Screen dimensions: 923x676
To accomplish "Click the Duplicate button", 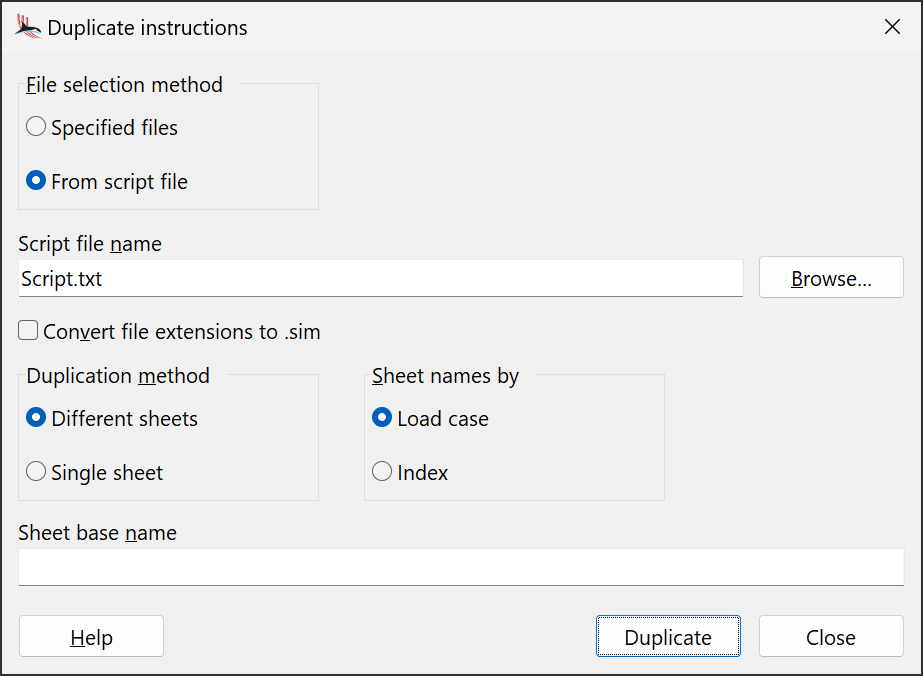I will tap(668, 637).
